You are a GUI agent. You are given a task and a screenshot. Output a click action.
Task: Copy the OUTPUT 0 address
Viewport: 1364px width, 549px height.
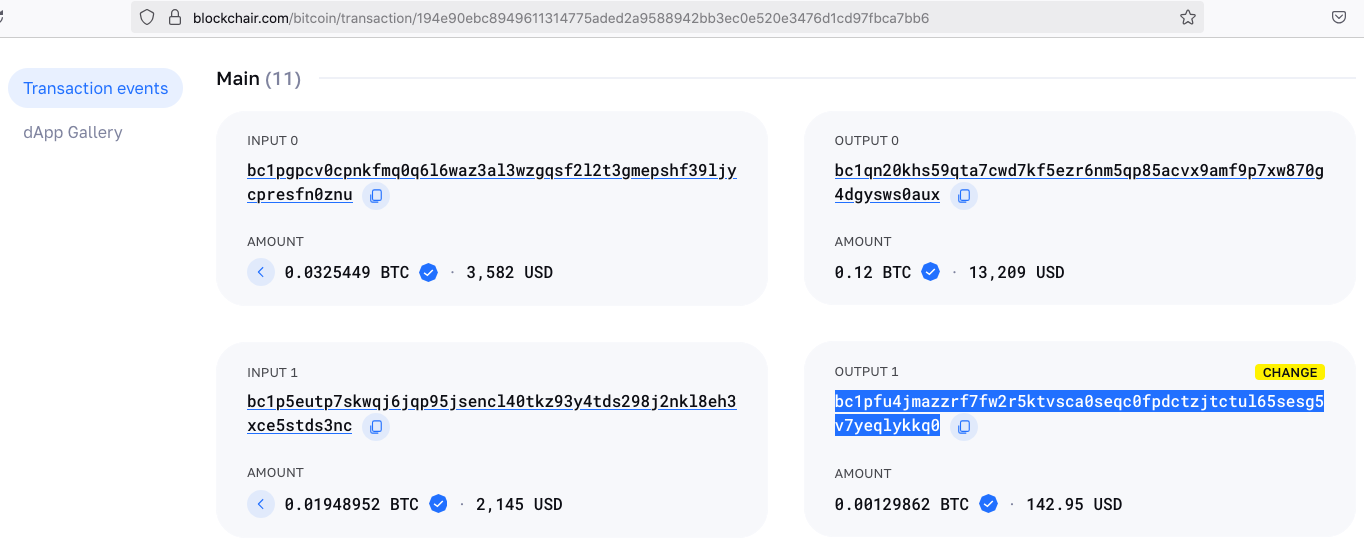coord(964,196)
